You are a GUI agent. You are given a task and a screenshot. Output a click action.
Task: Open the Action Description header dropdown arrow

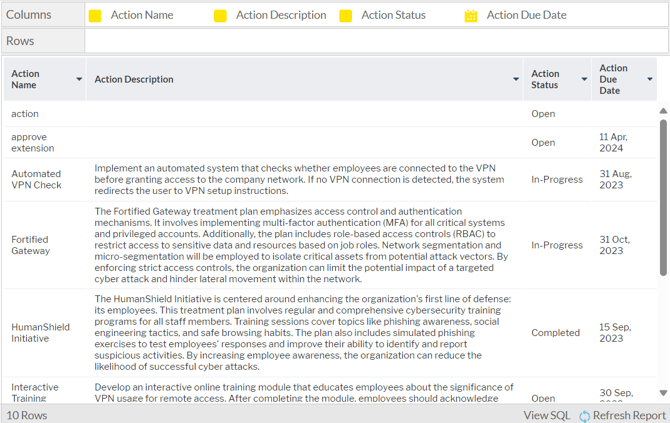(x=516, y=79)
